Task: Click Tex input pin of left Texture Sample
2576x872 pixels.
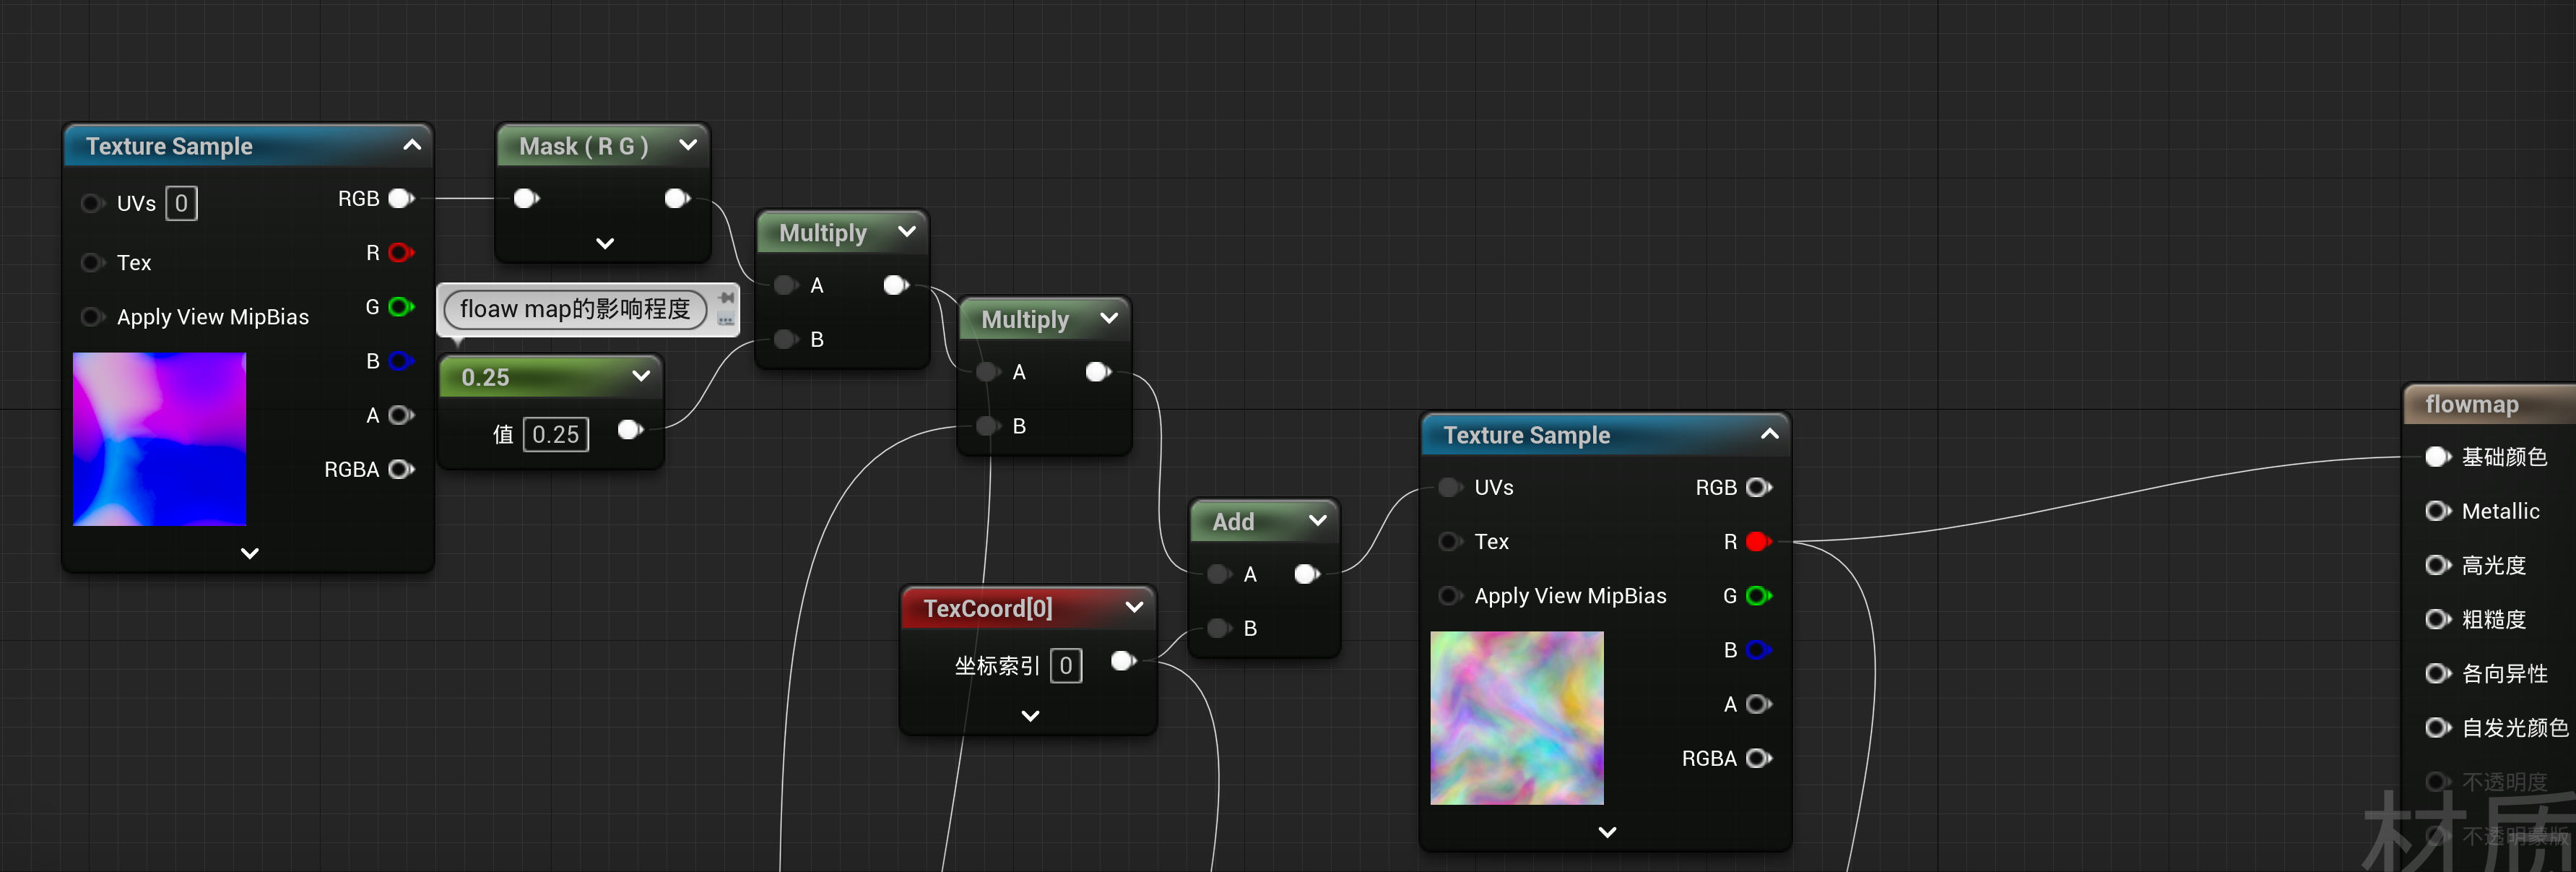Action: click(x=93, y=262)
